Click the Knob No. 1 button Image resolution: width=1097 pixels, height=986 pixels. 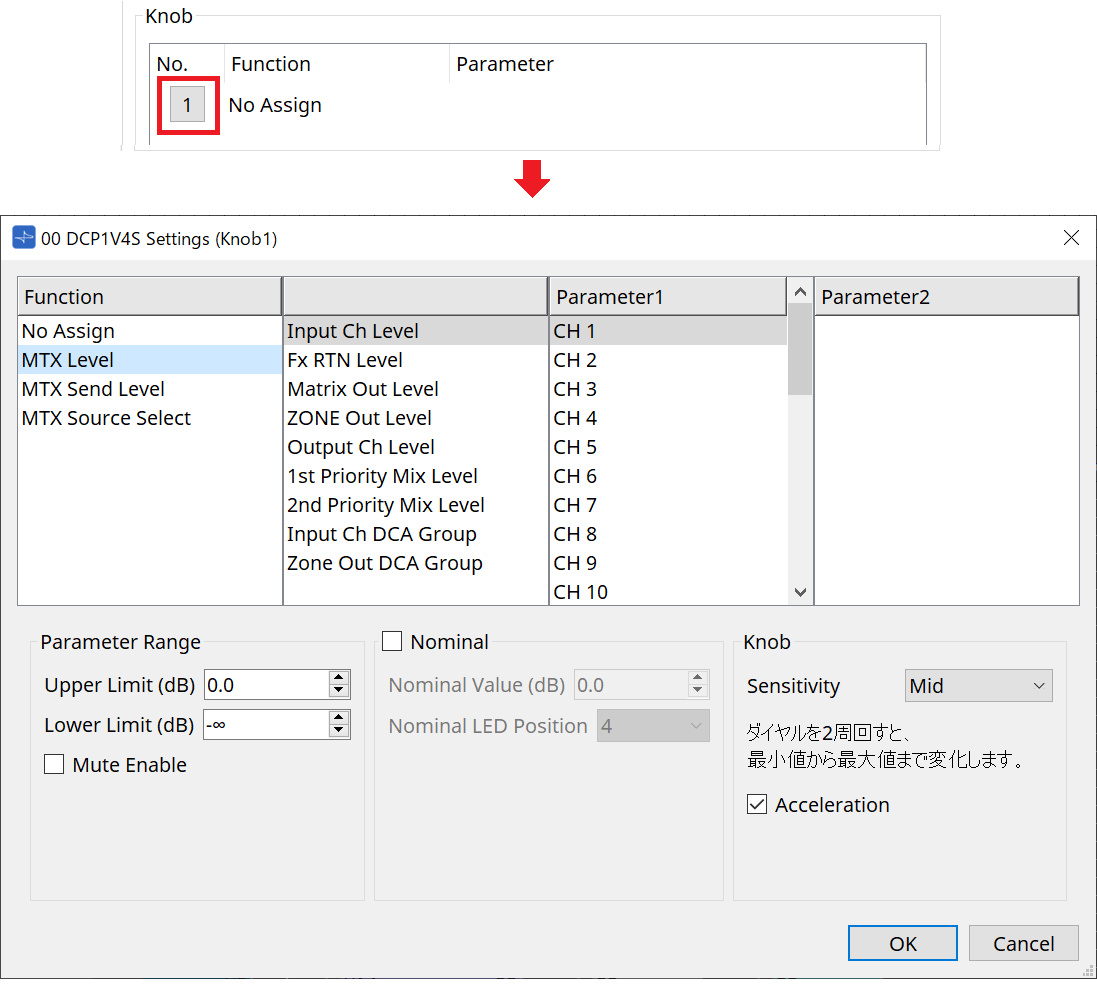click(x=187, y=104)
